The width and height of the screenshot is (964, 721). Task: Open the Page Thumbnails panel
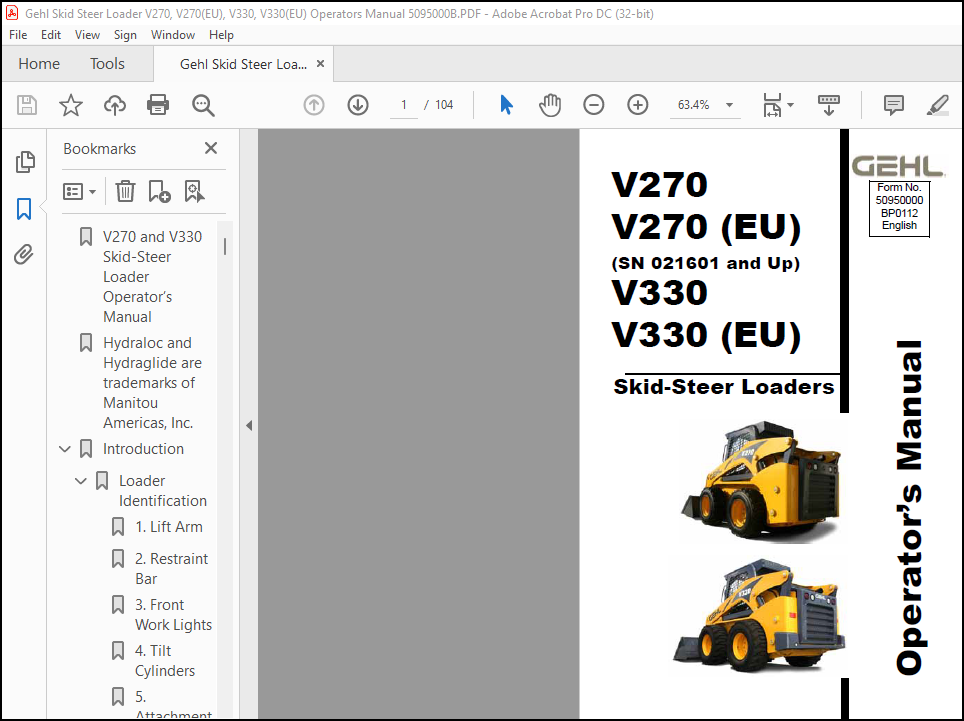[25, 162]
